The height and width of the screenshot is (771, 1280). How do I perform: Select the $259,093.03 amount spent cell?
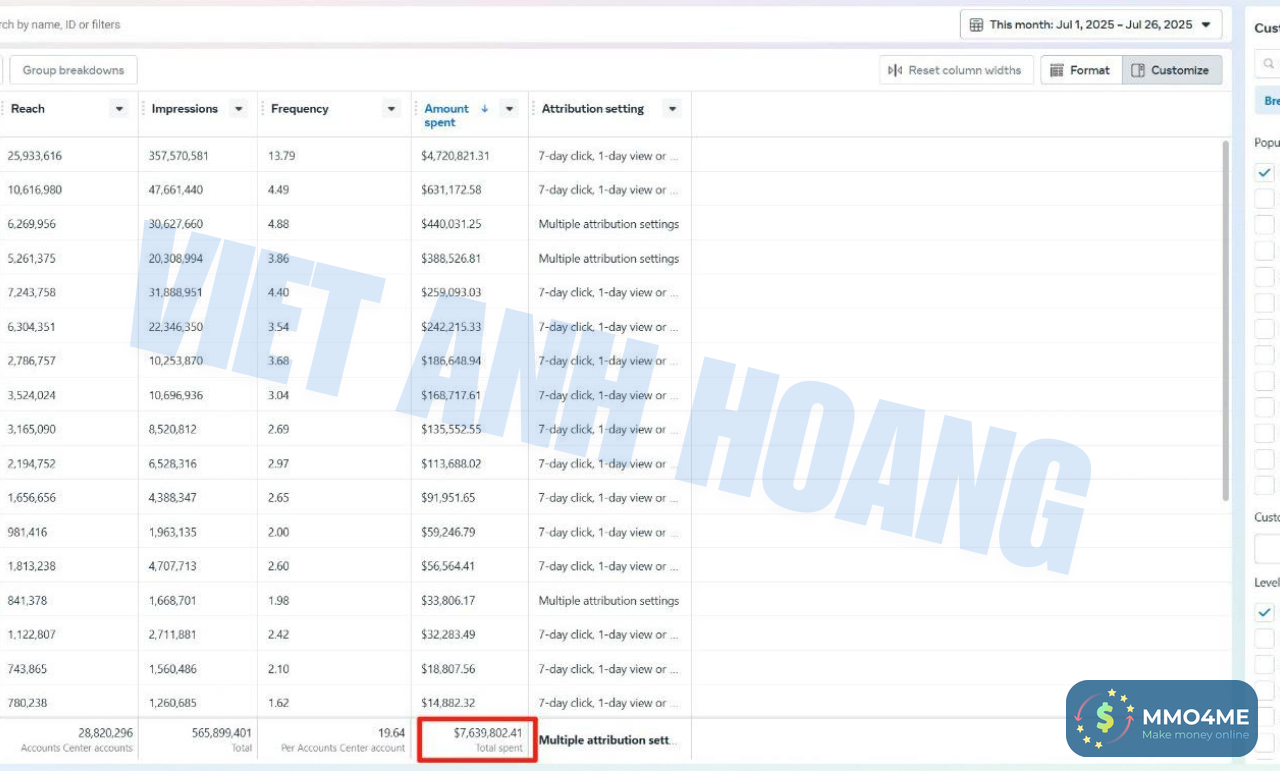point(451,293)
